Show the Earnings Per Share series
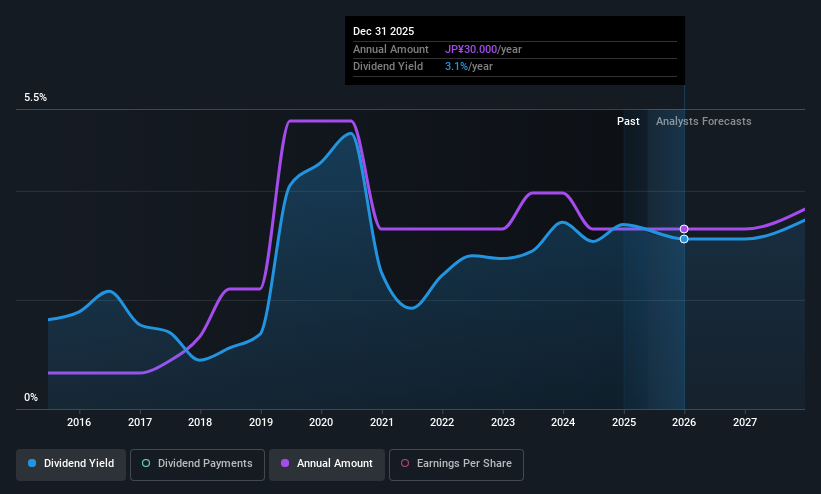 456,464
